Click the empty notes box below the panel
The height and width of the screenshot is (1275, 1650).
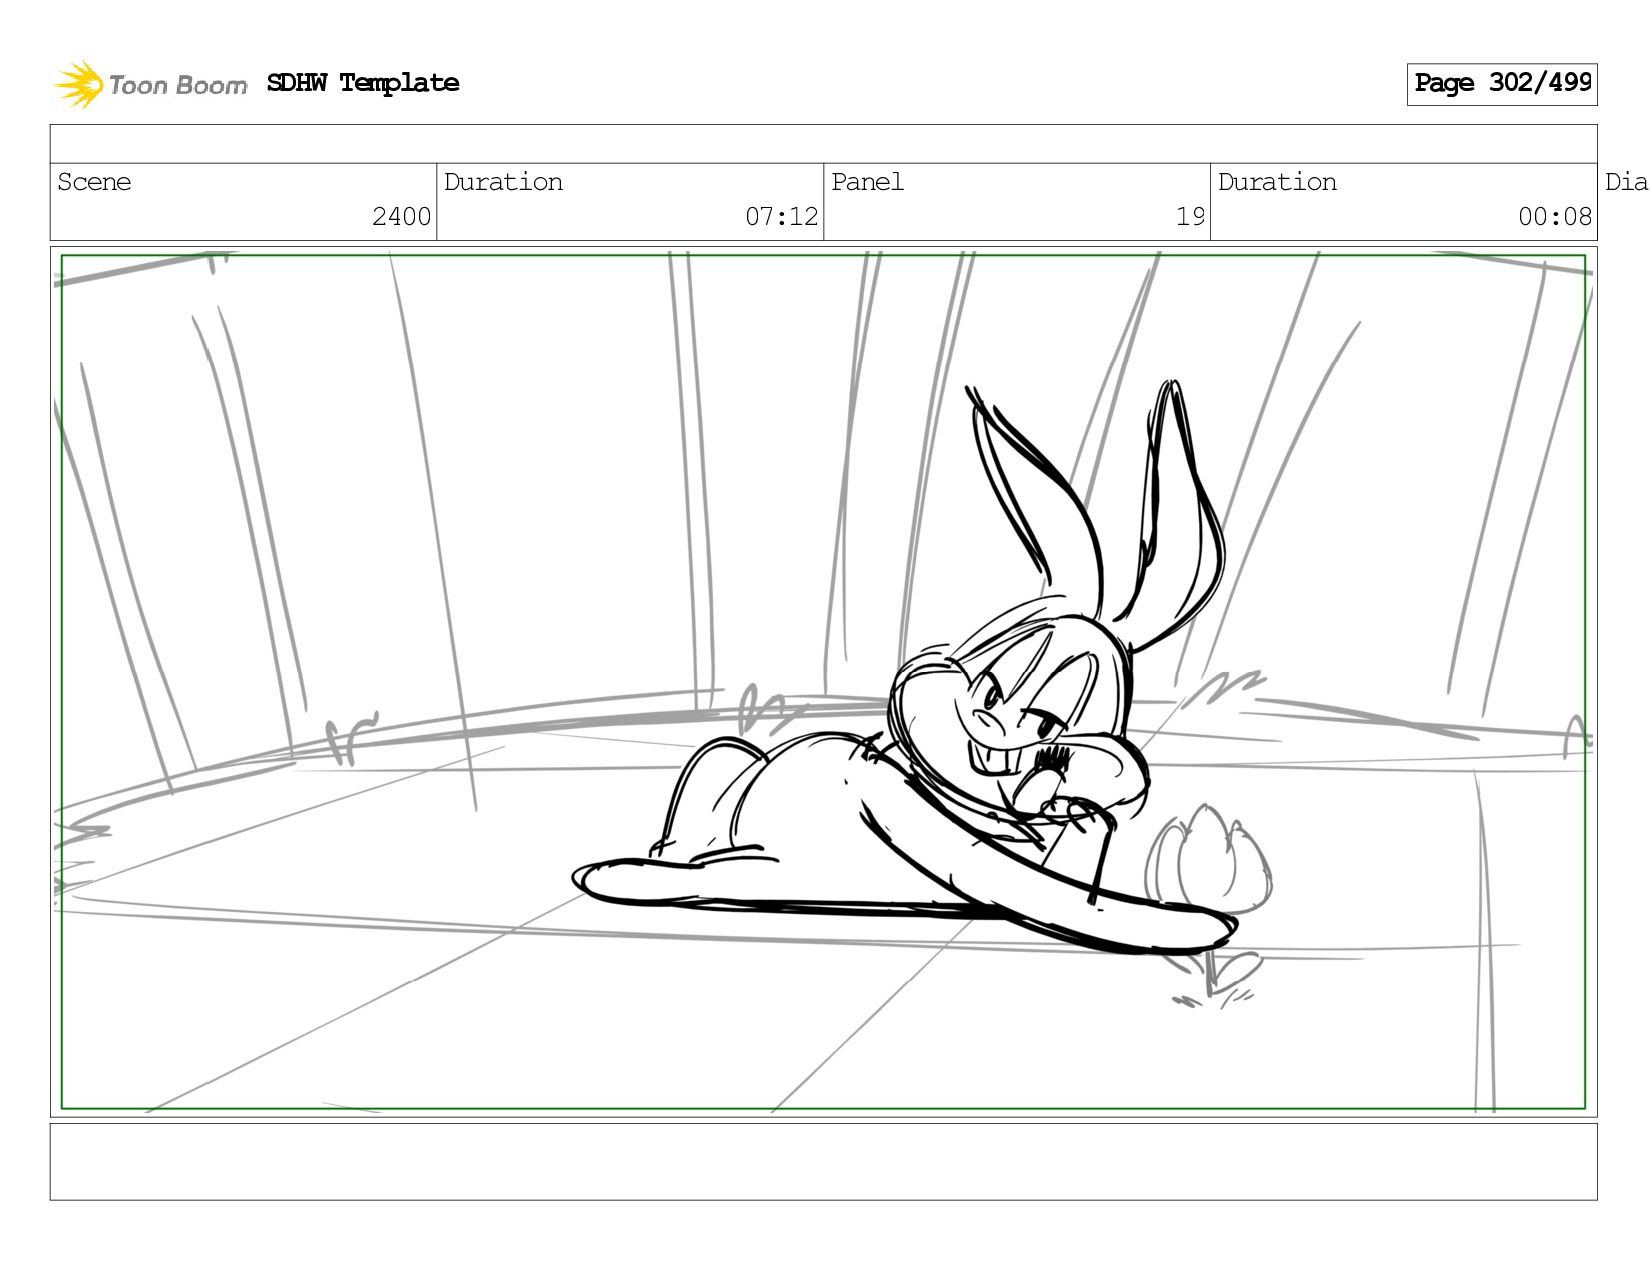[x=823, y=1162]
